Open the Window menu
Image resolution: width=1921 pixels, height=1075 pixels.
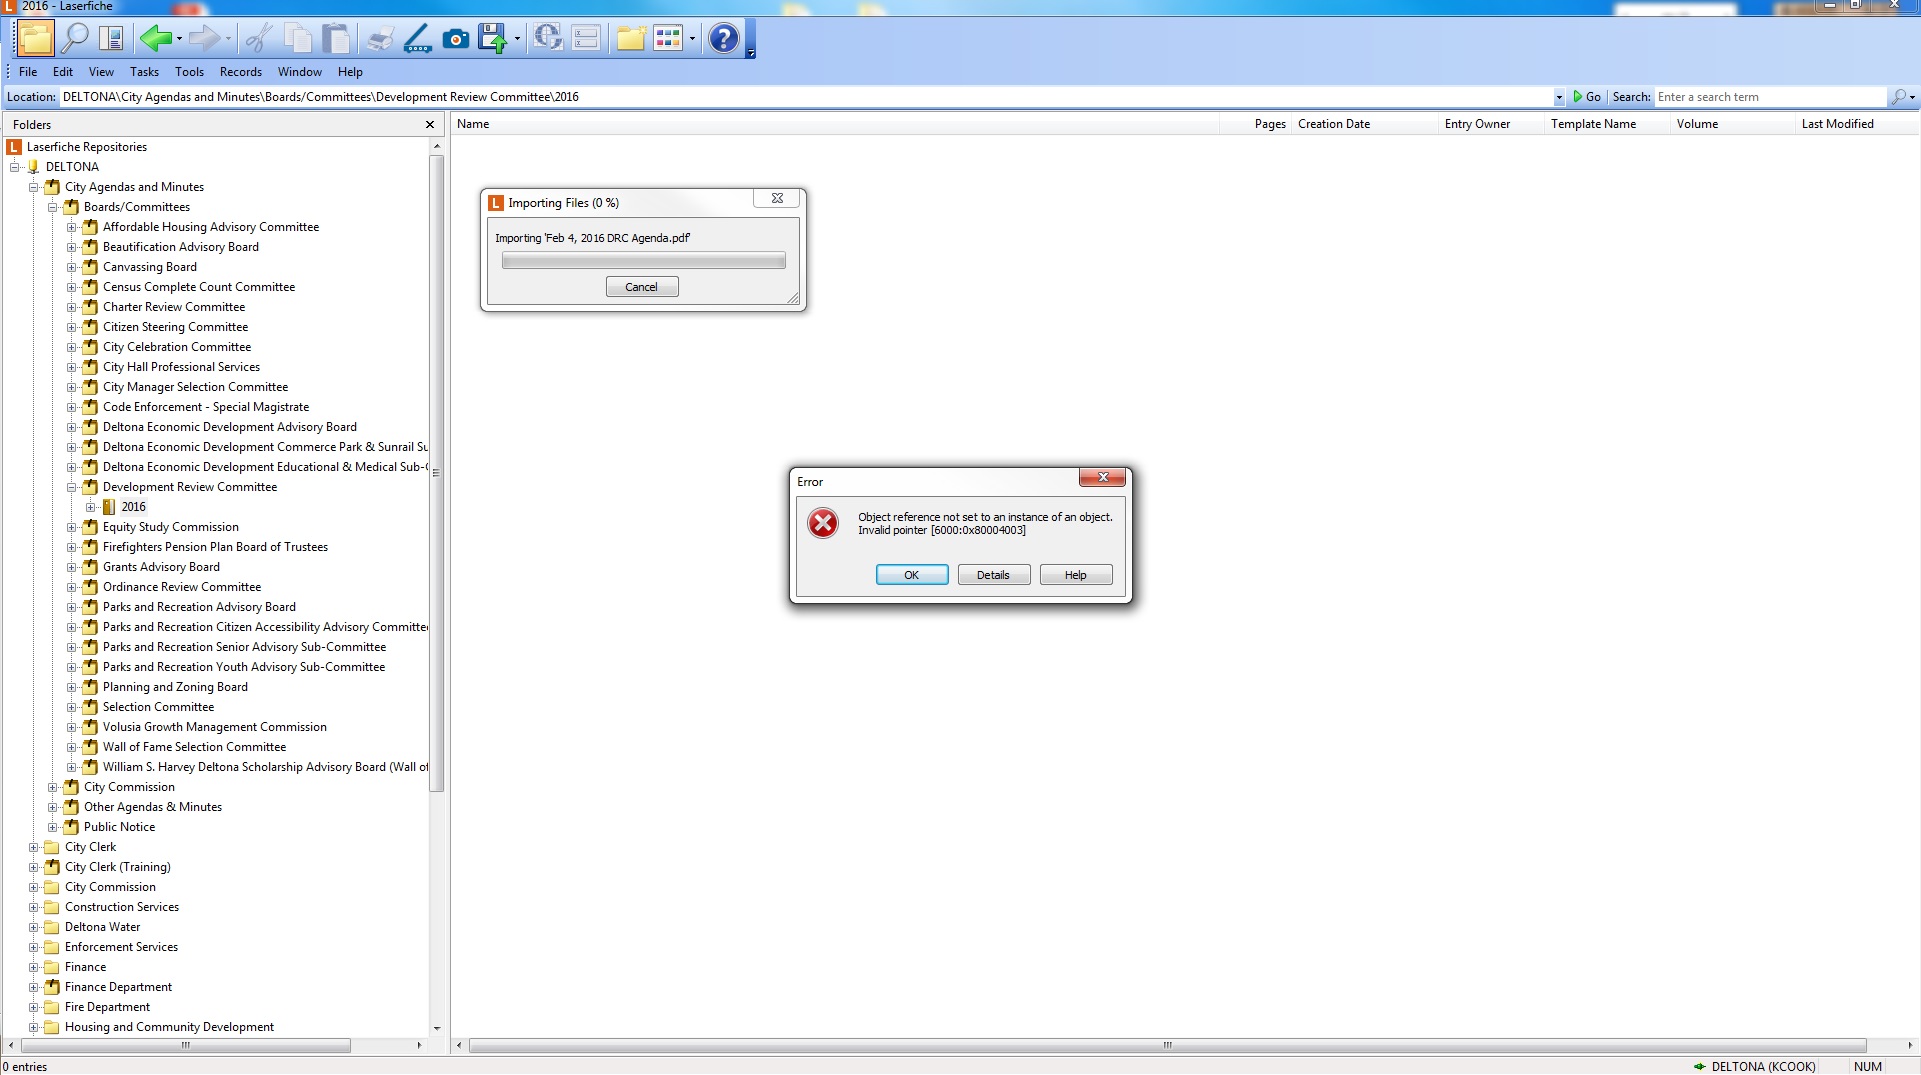coord(300,72)
